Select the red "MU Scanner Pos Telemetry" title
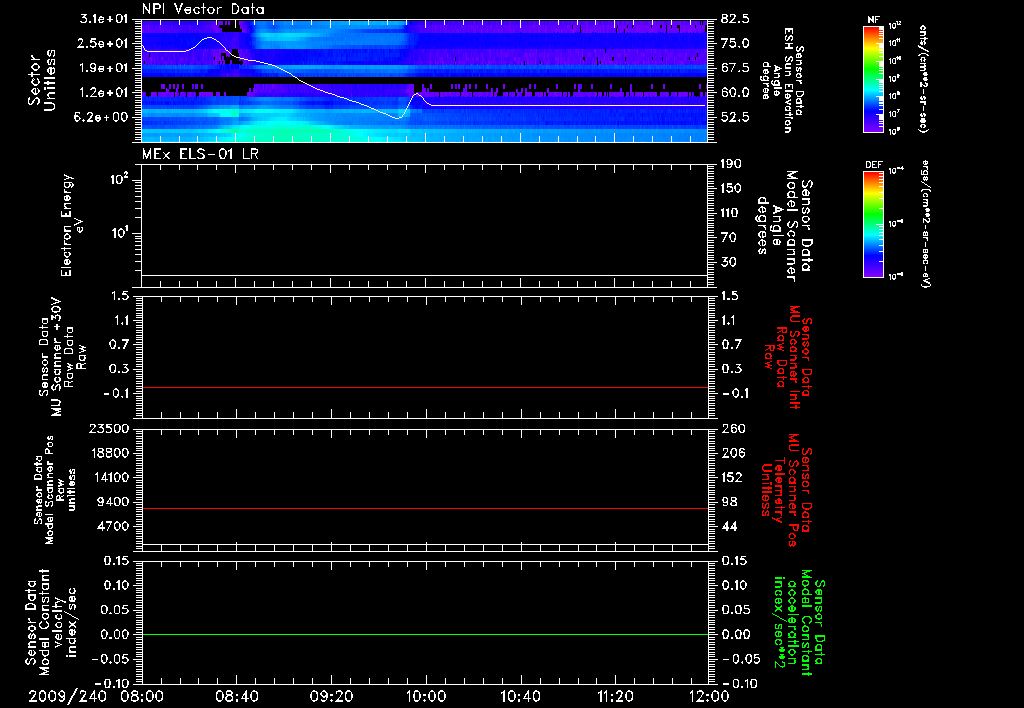The width and height of the screenshot is (1024, 708). pos(786,490)
